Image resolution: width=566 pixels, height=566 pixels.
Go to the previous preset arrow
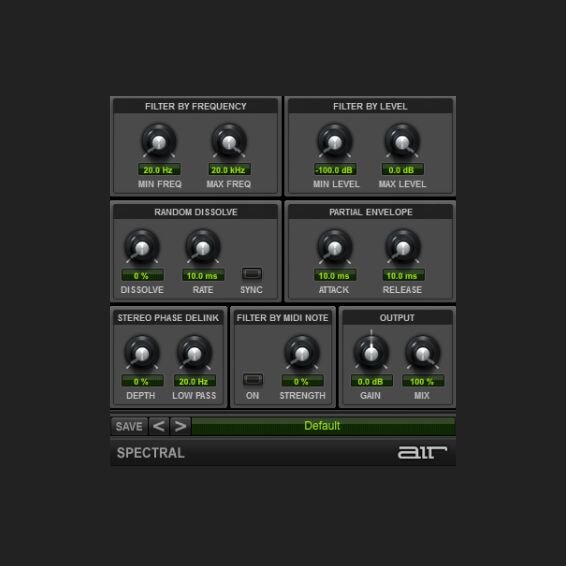tap(159, 426)
